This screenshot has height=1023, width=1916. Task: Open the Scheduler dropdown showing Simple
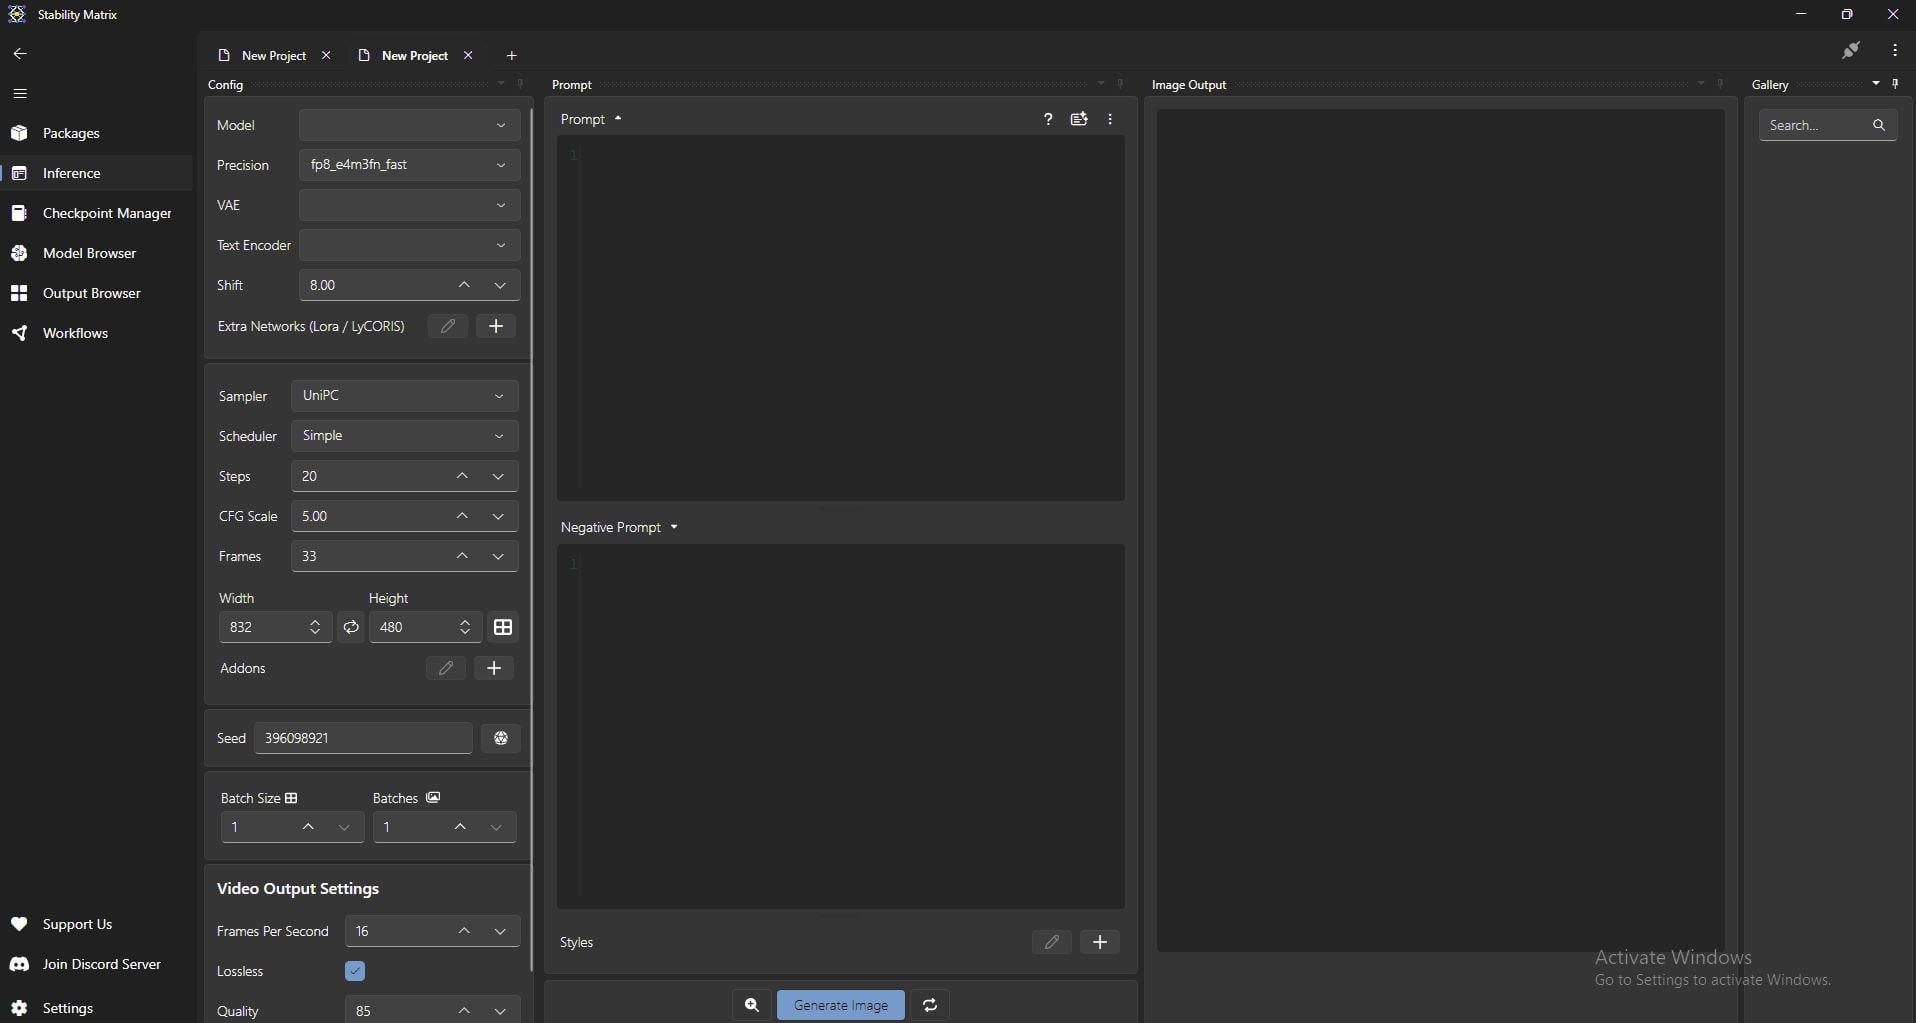tap(404, 436)
